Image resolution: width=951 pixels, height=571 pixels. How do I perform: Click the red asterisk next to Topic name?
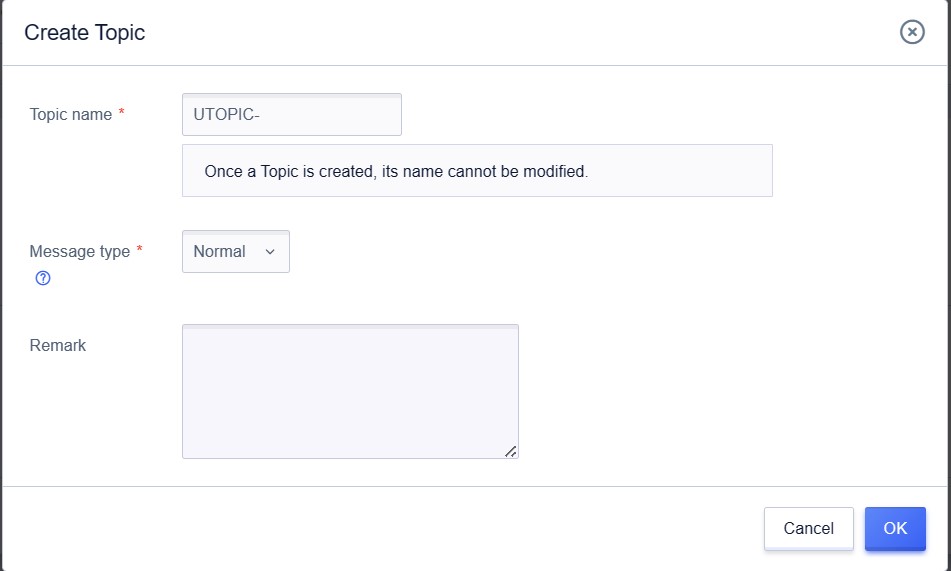(122, 114)
